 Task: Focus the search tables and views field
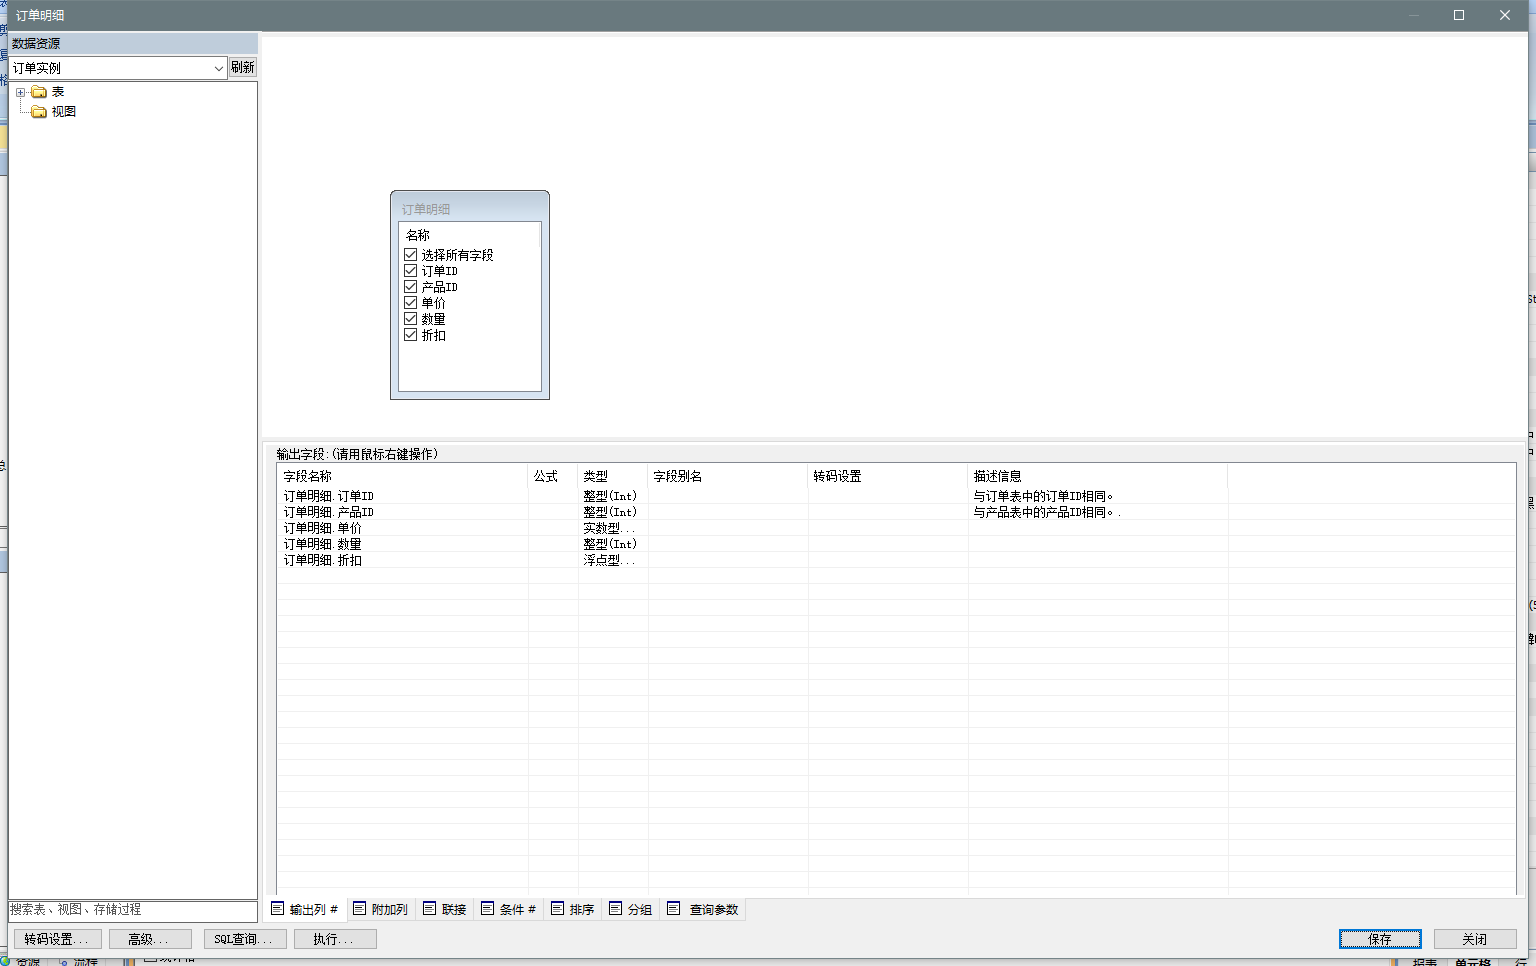pyautogui.click(x=132, y=910)
